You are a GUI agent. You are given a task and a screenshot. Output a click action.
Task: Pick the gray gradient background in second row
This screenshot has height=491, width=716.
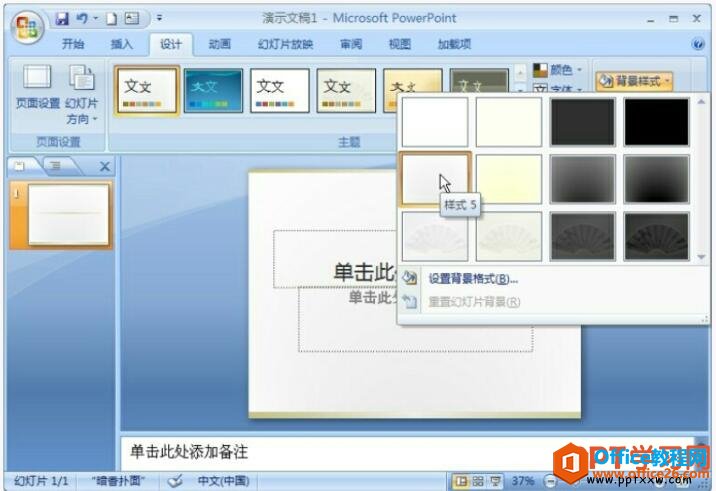point(583,179)
